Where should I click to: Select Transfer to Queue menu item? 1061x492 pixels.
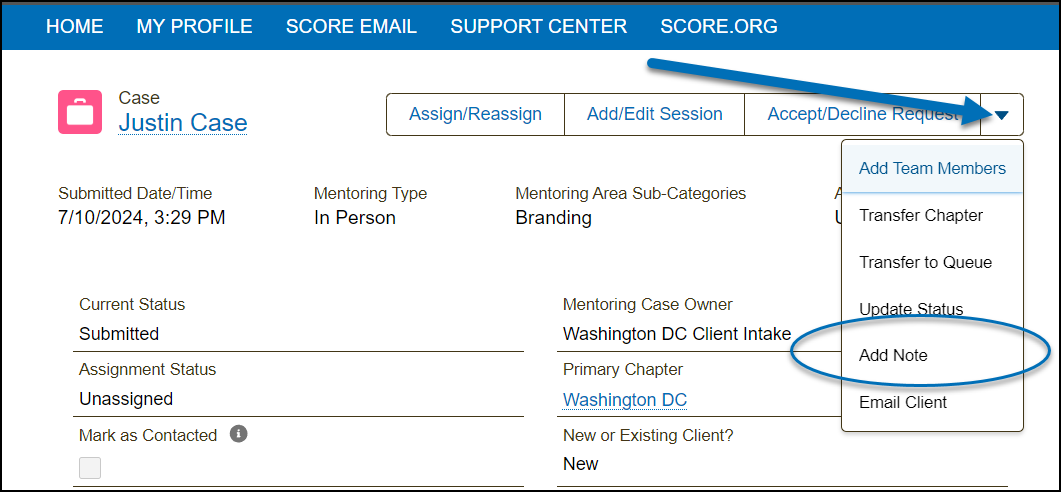coord(925,262)
